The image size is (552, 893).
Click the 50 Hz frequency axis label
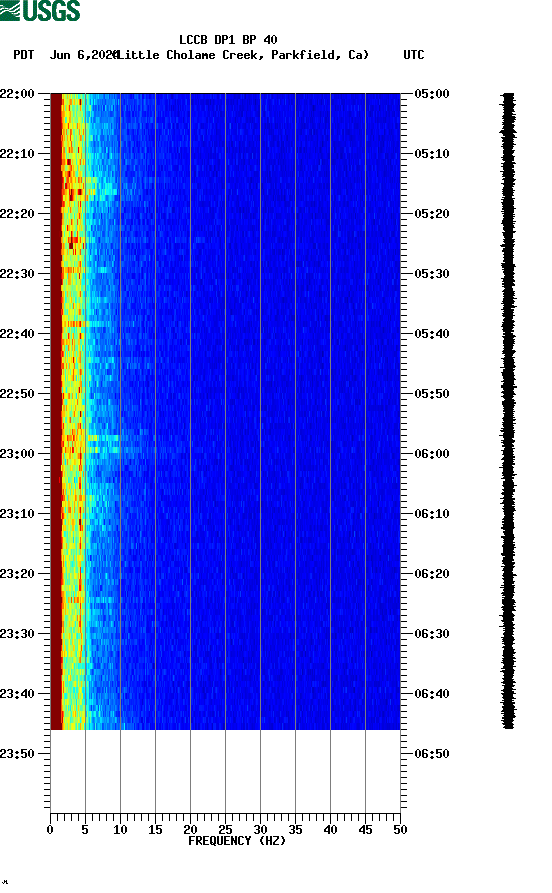(x=400, y=830)
